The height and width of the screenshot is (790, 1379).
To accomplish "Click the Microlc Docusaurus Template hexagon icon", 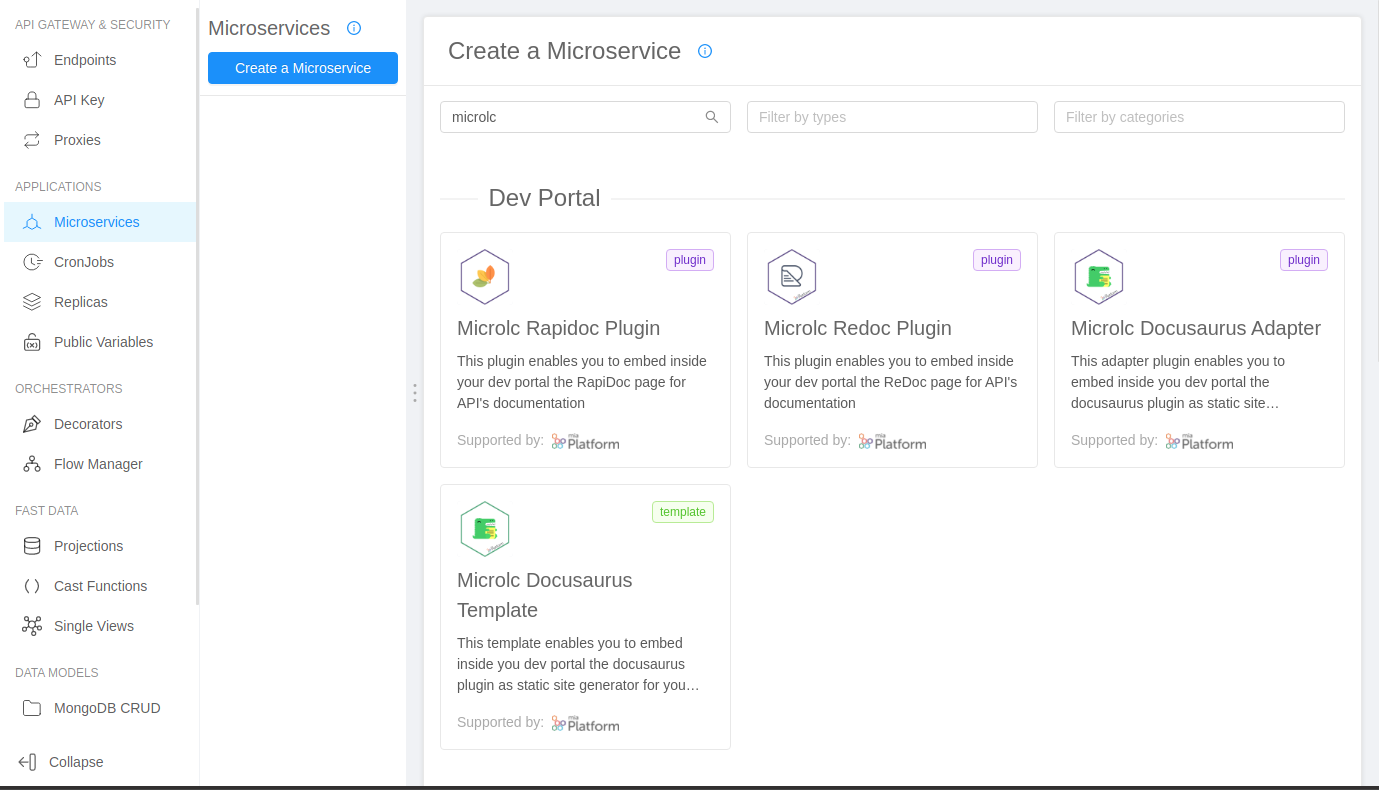I will click(484, 529).
